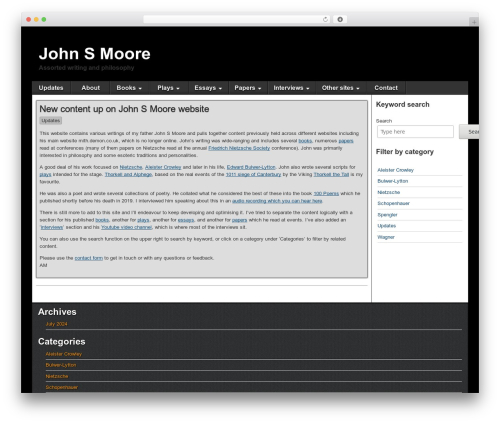Filter by Wagner category in sidebar

tap(386, 237)
